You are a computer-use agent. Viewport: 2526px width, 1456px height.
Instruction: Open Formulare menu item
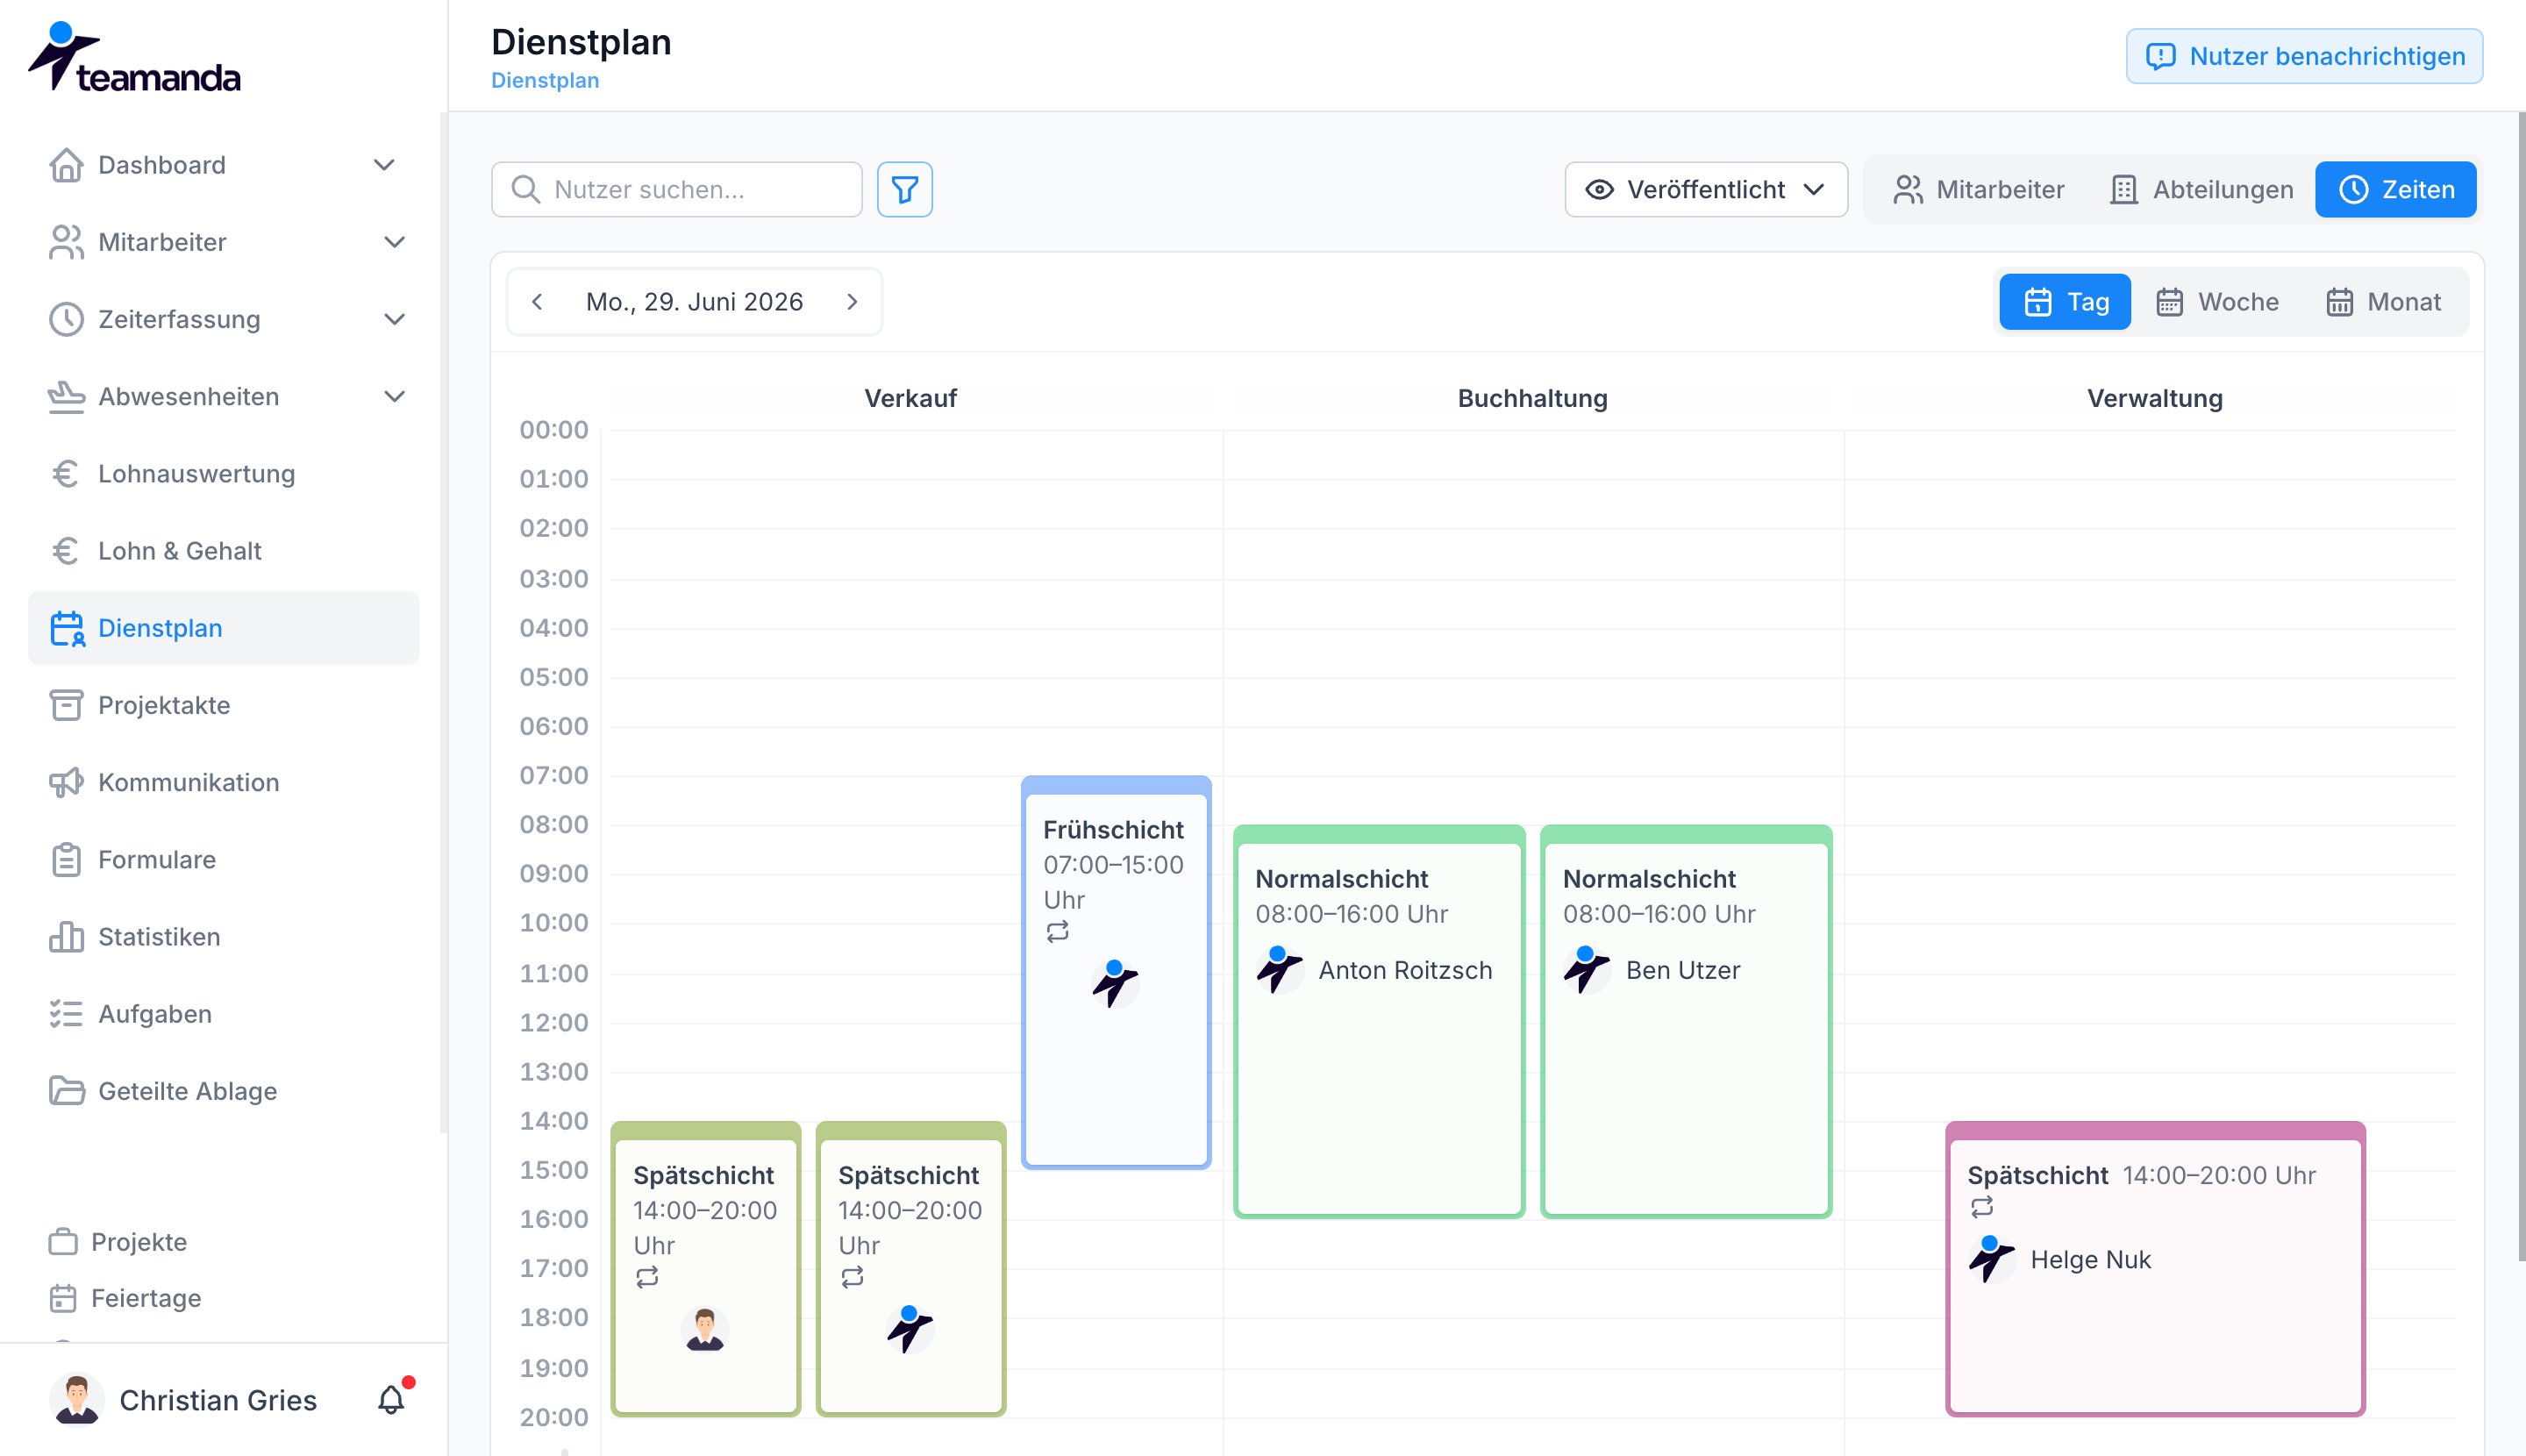pos(223,859)
